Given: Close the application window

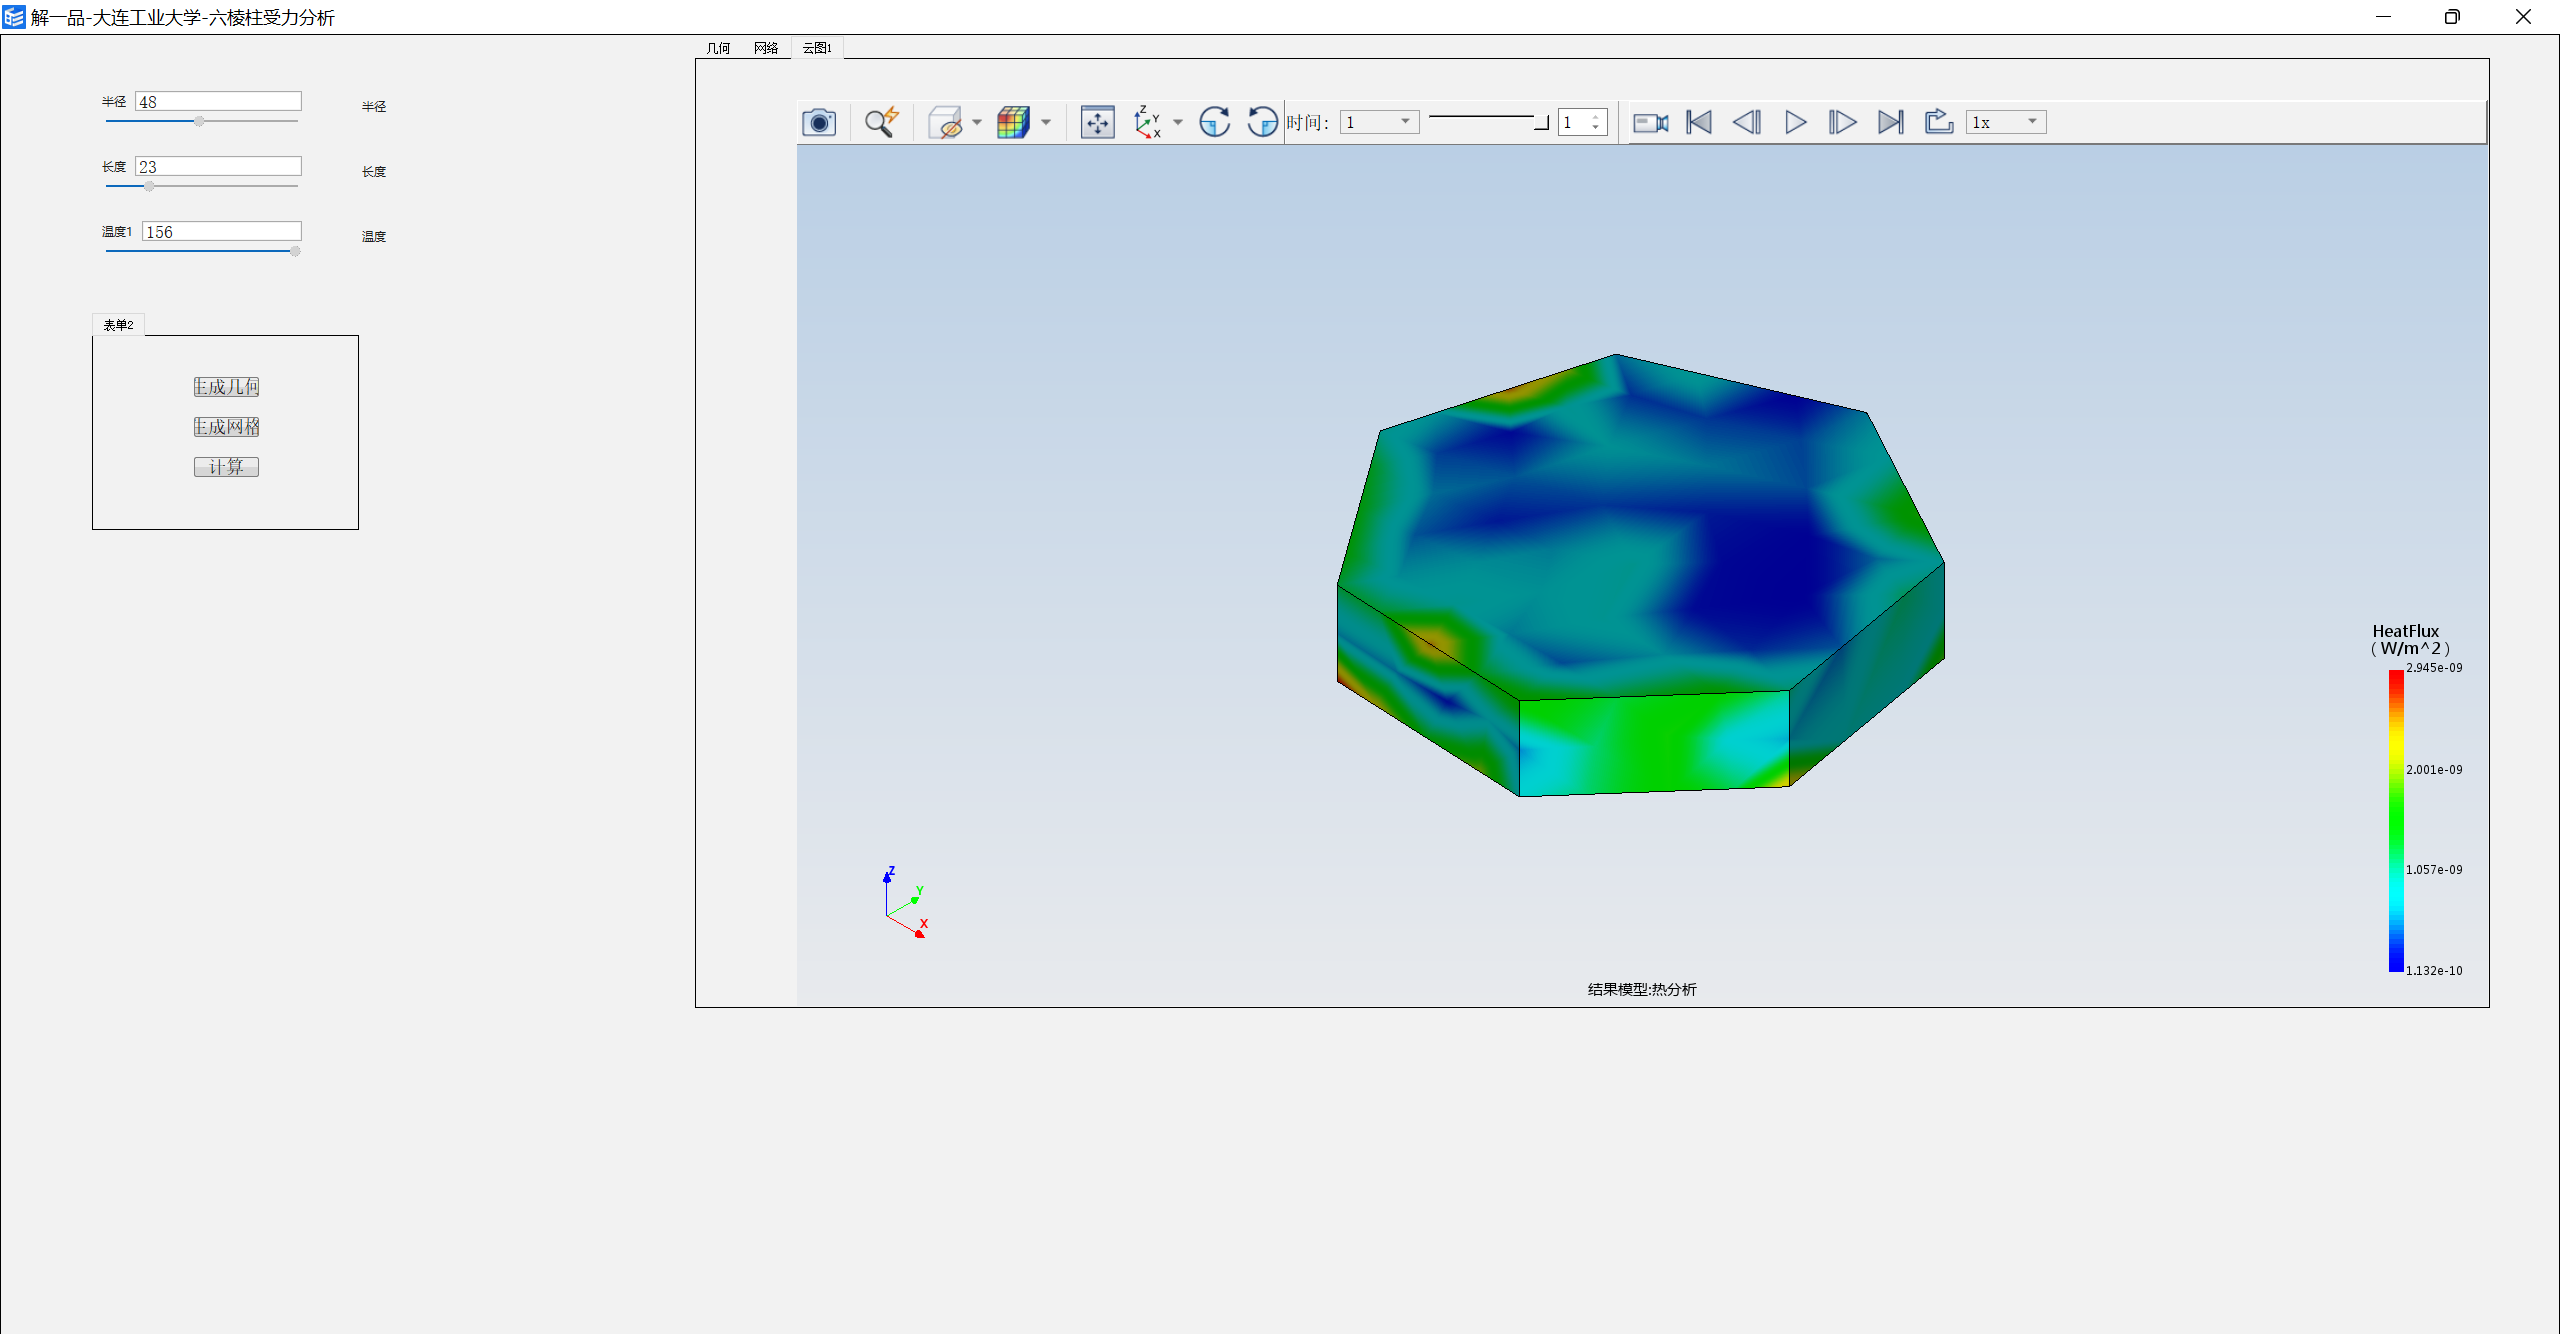Looking at the screenshot, I should [x=2523, y=17].
